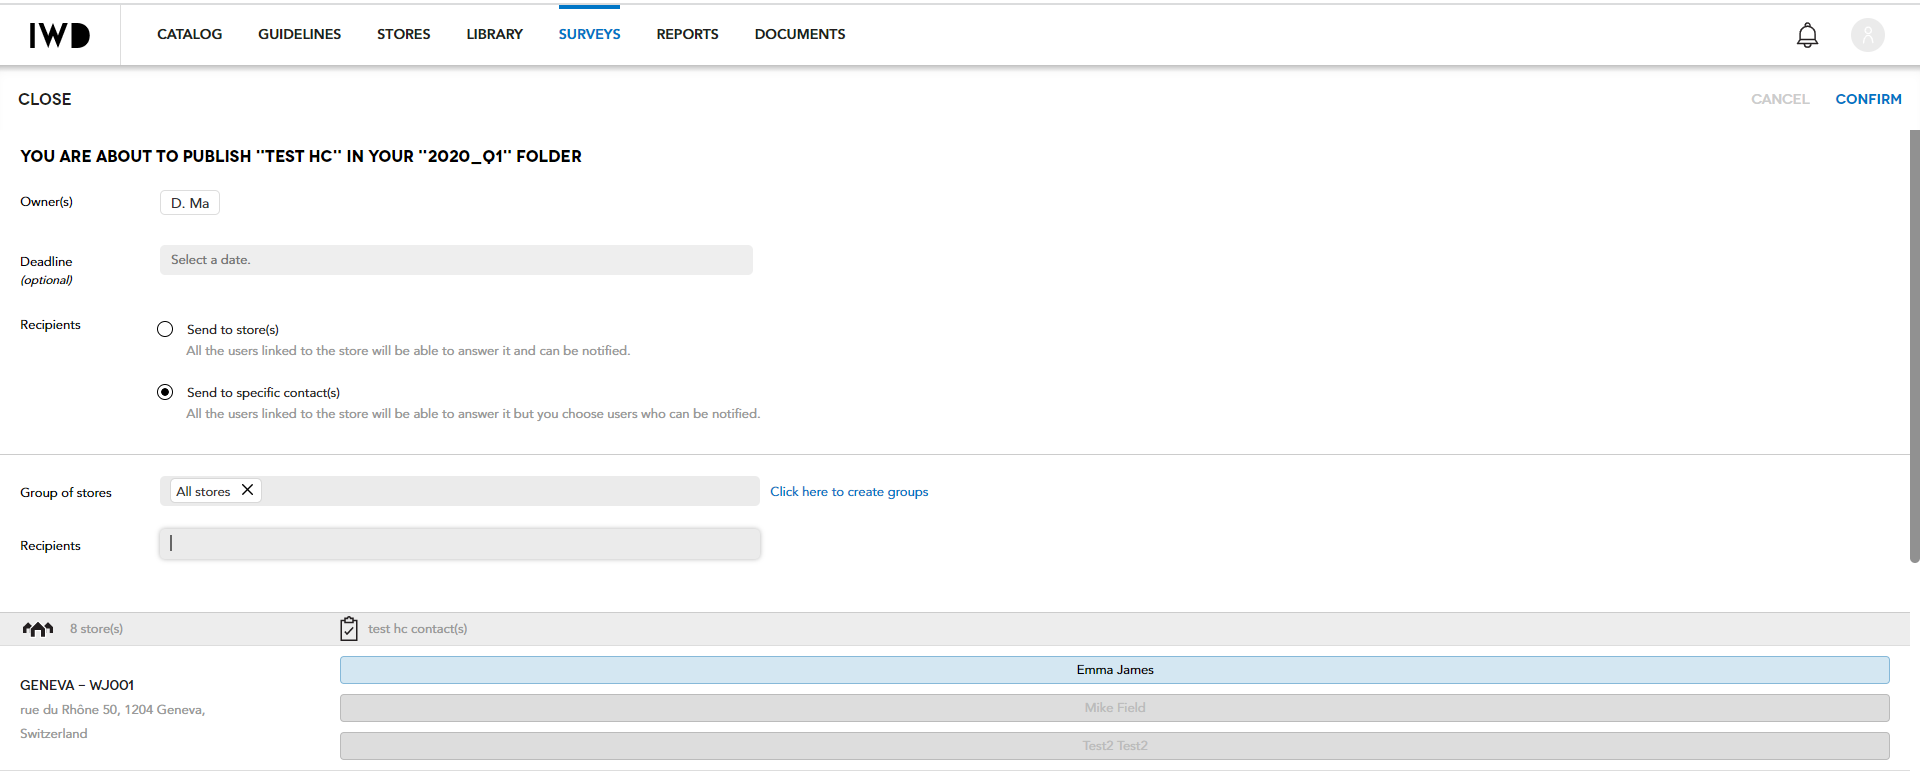
Task: Follow Click here to create groups link
Action: [x=849, y=492]
